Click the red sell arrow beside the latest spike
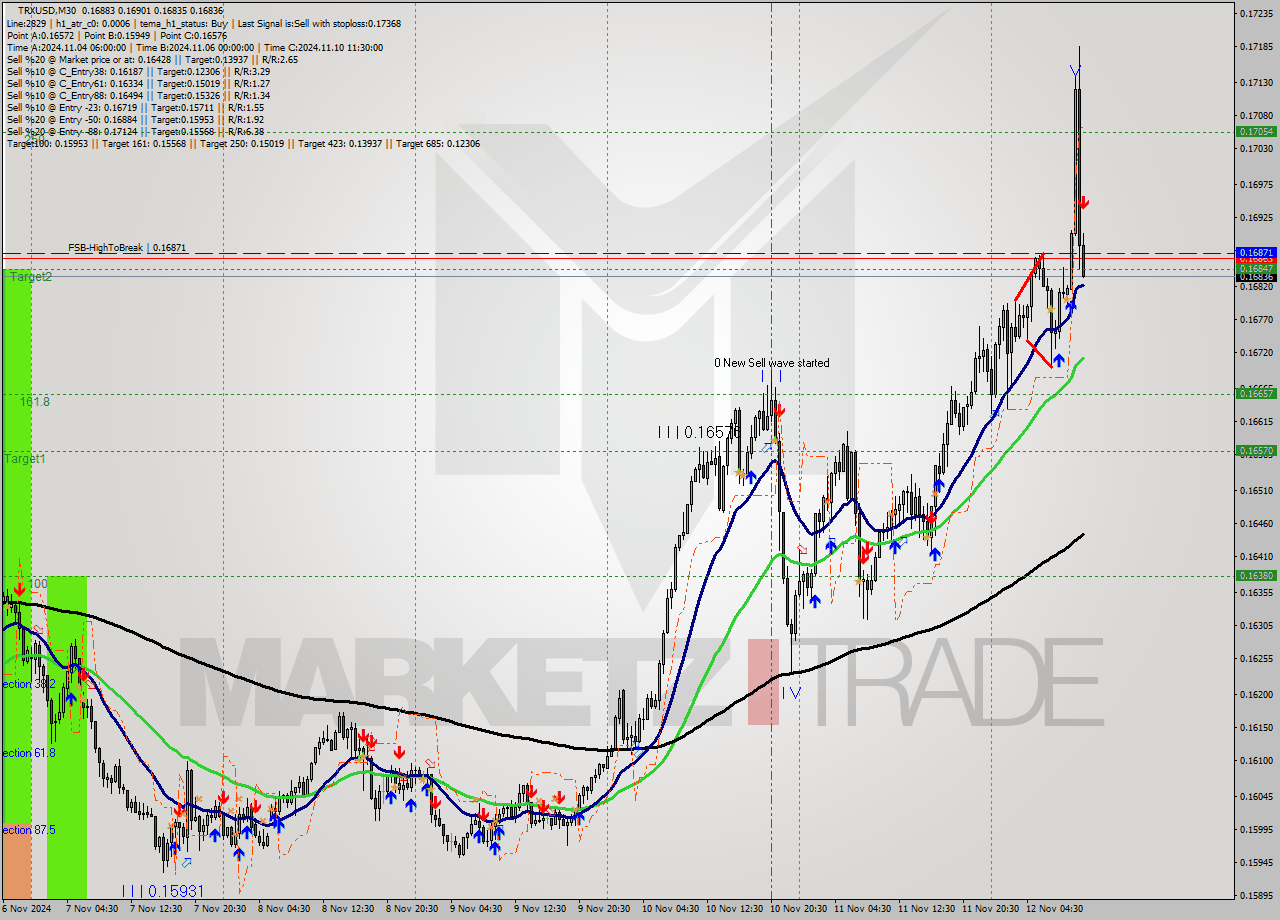 [x=1083, y=203]
